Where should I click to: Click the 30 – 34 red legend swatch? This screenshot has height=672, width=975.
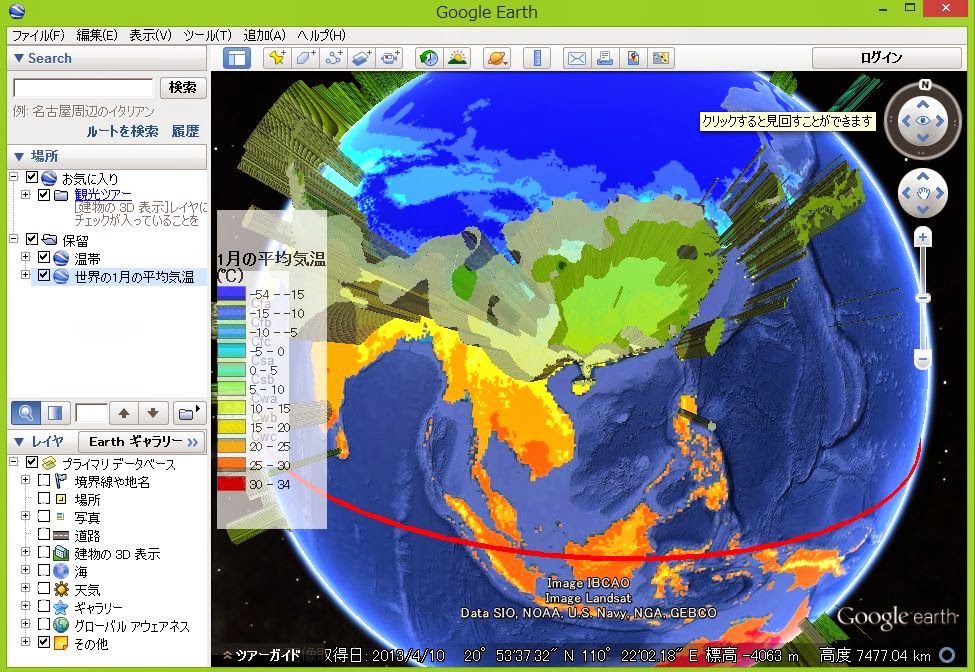click(x=231, y=484)
